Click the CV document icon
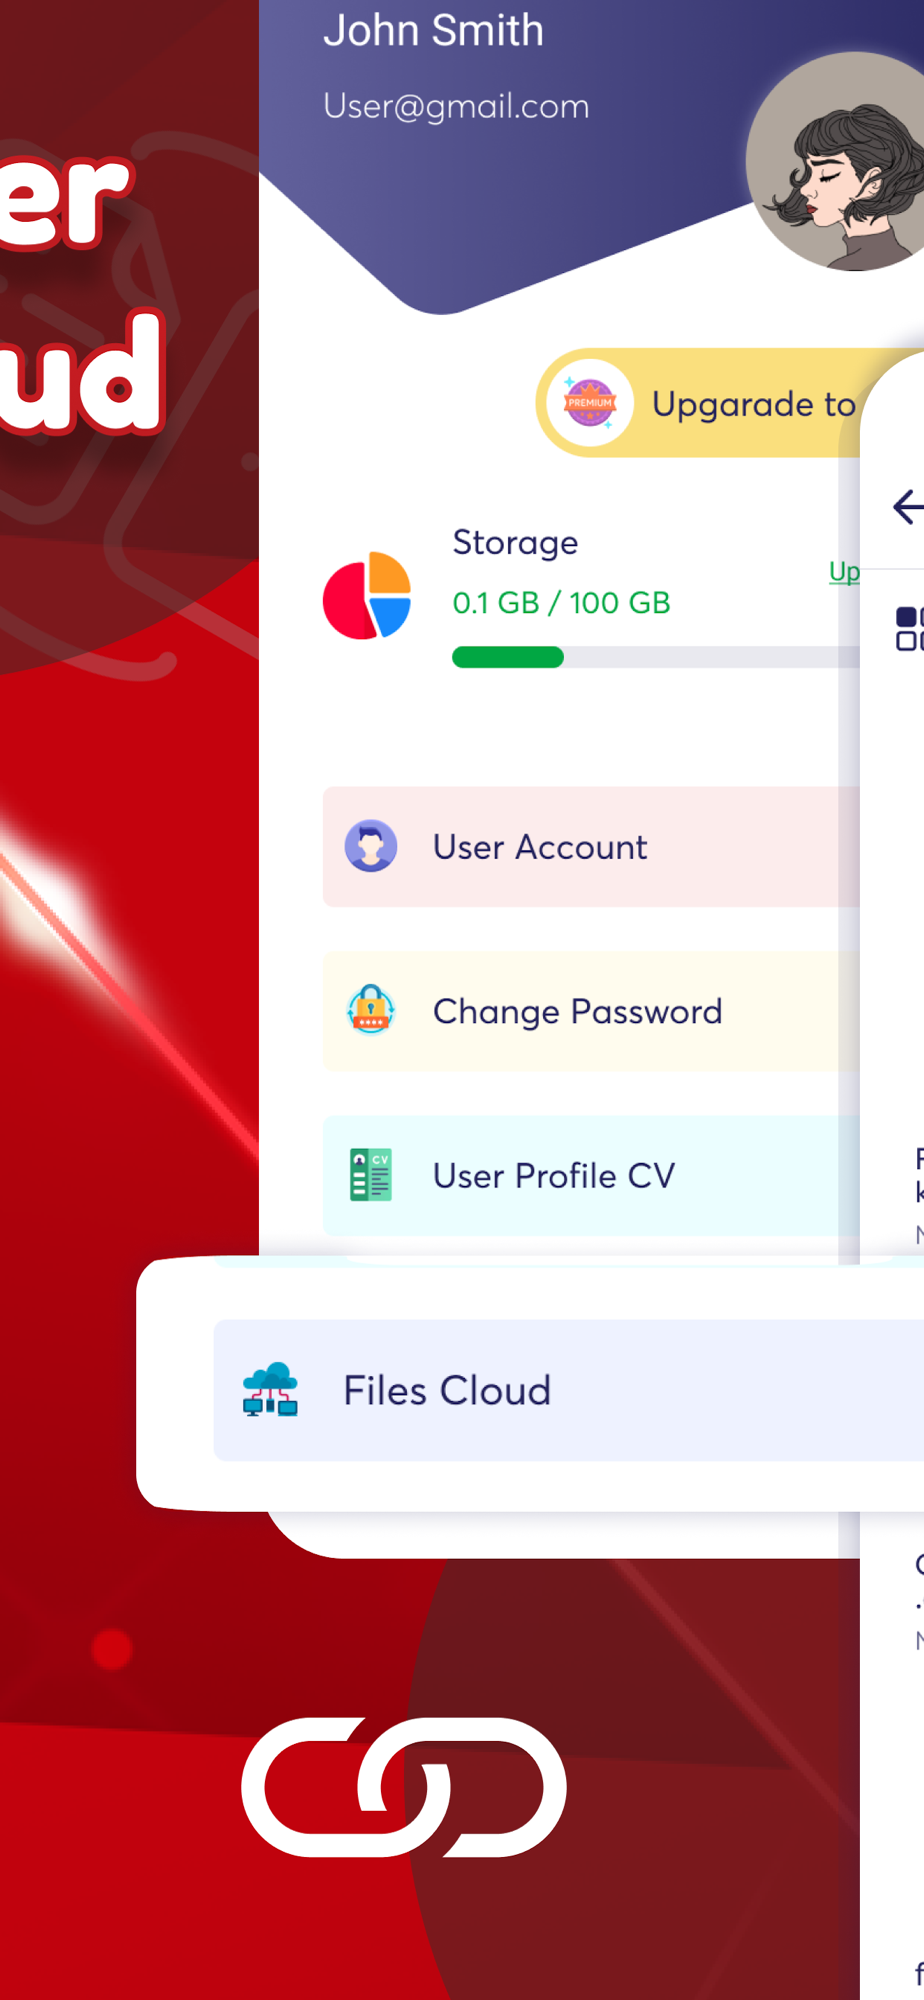 pyautogui.click(x=371, y=1174)
